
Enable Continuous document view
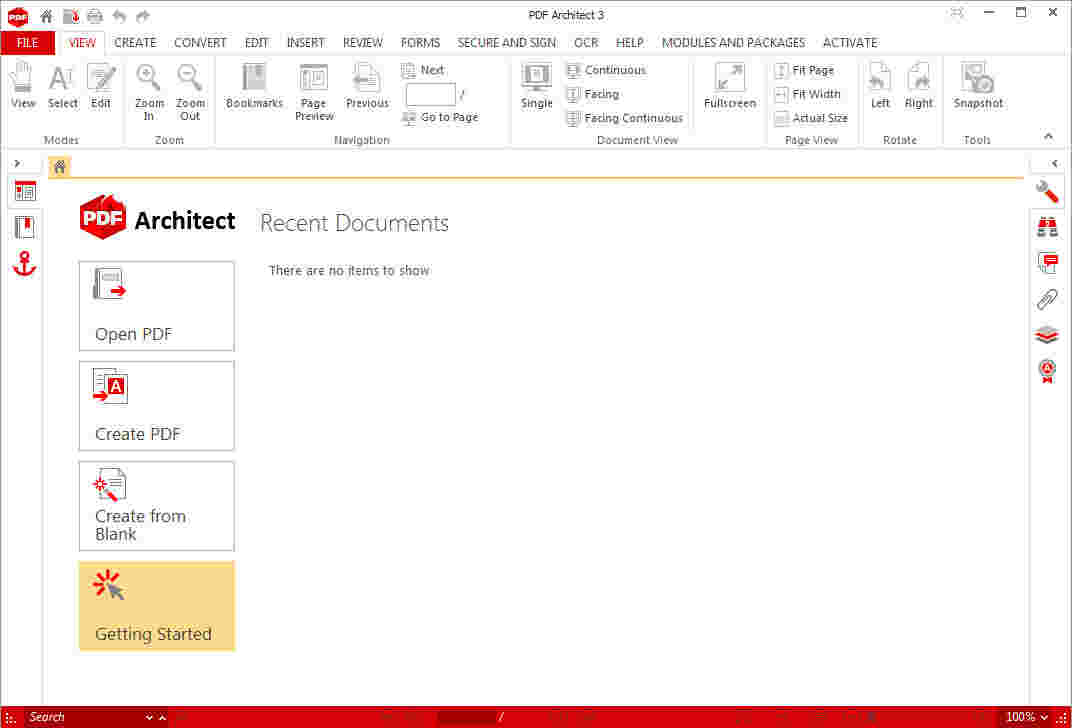[x=606, y=70]
